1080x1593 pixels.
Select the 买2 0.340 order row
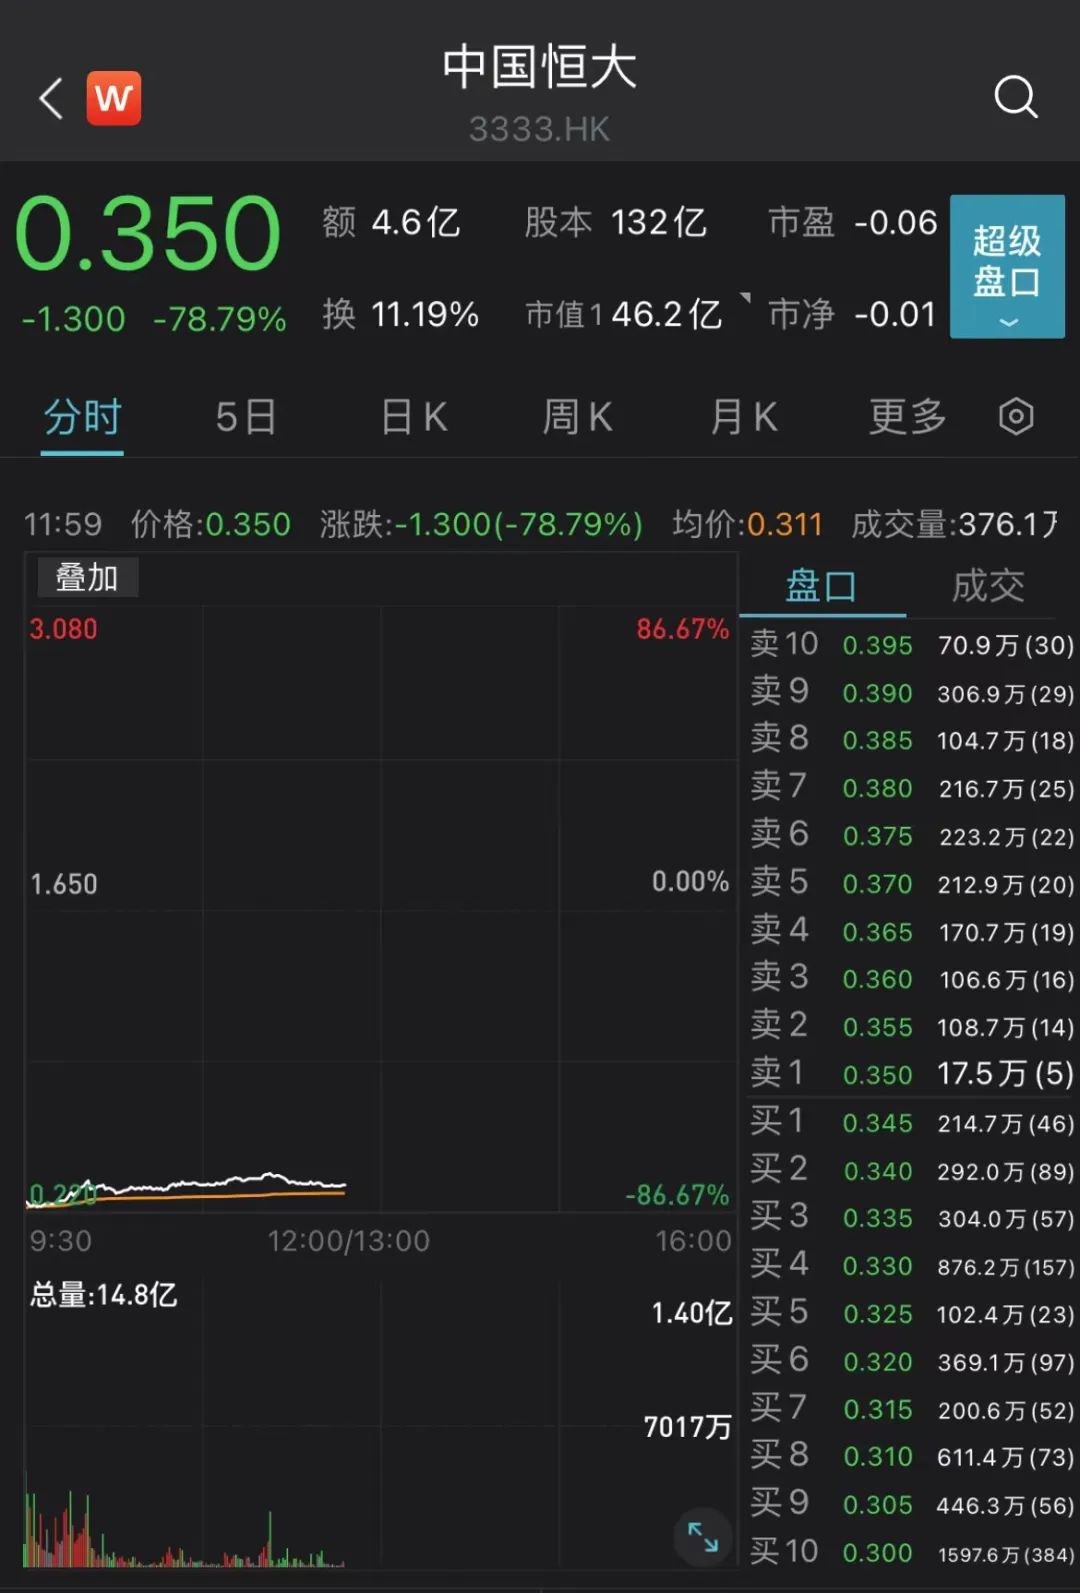pyautogui.click(x=912, y=1170)
